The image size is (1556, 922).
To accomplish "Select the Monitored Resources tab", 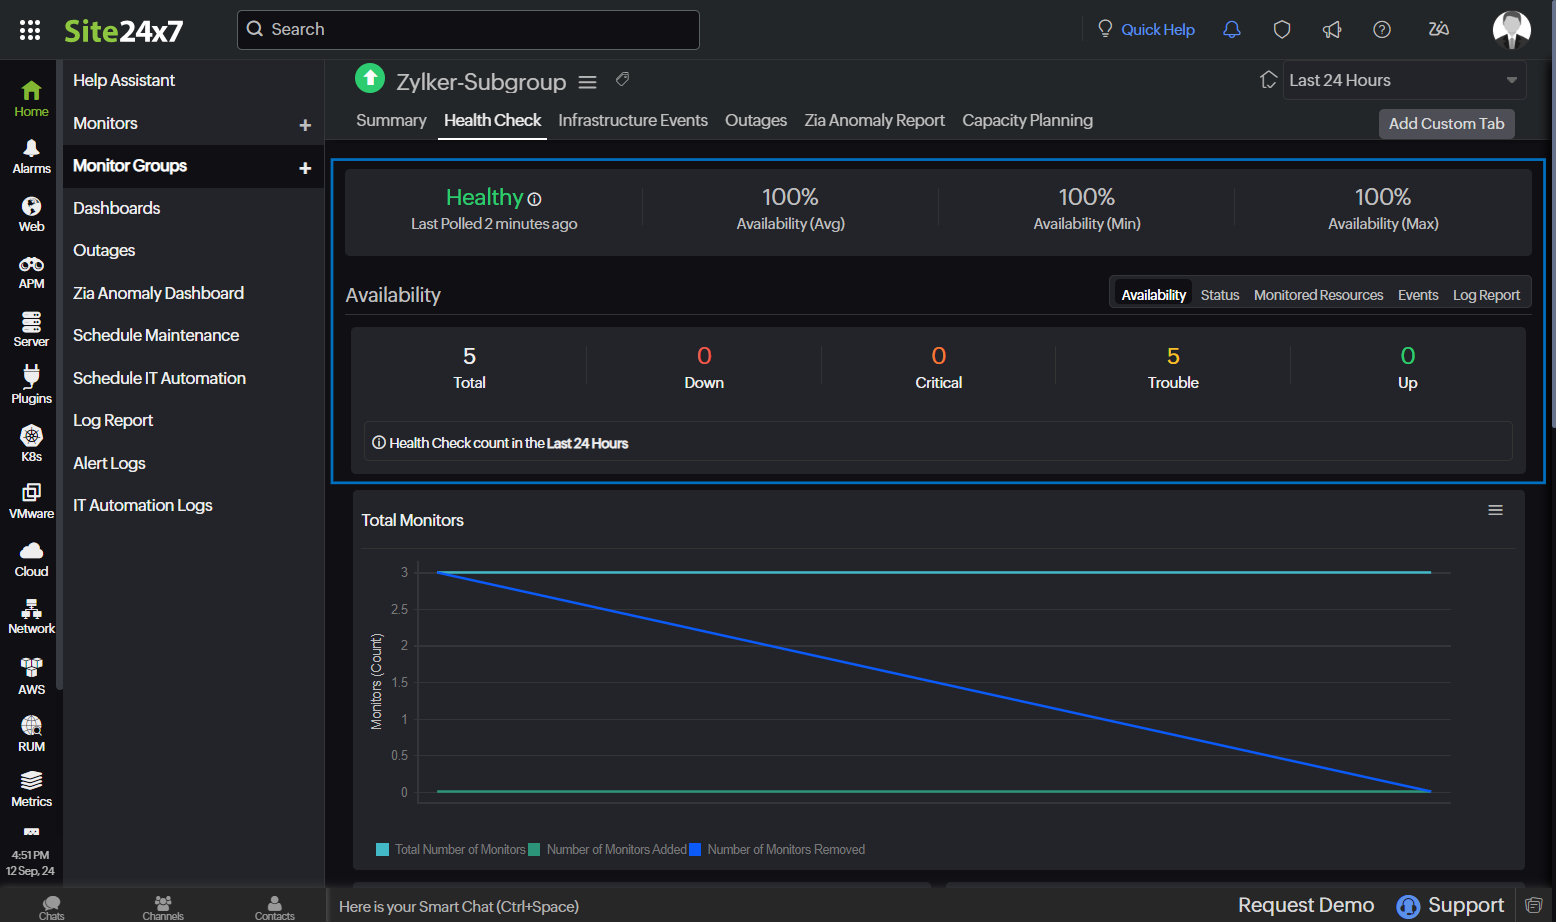I will click(1318, 295).
